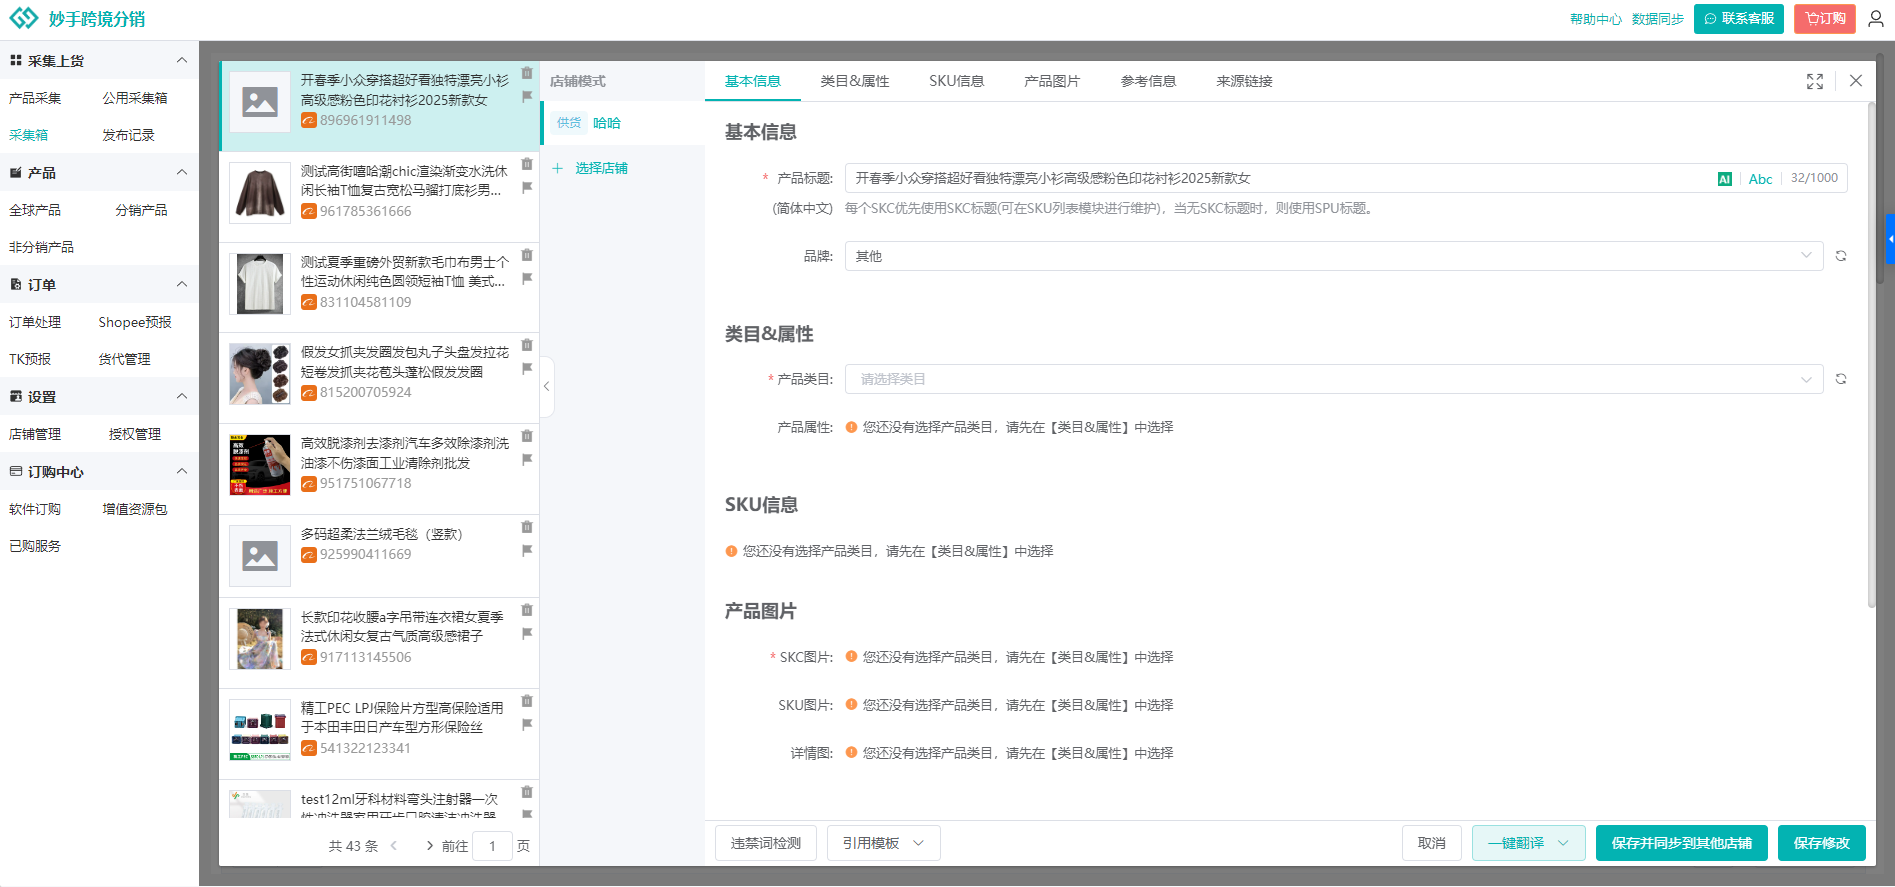Open the 产品图片 tab
Screen dimensions: 1895x887
coord(1052,81)
